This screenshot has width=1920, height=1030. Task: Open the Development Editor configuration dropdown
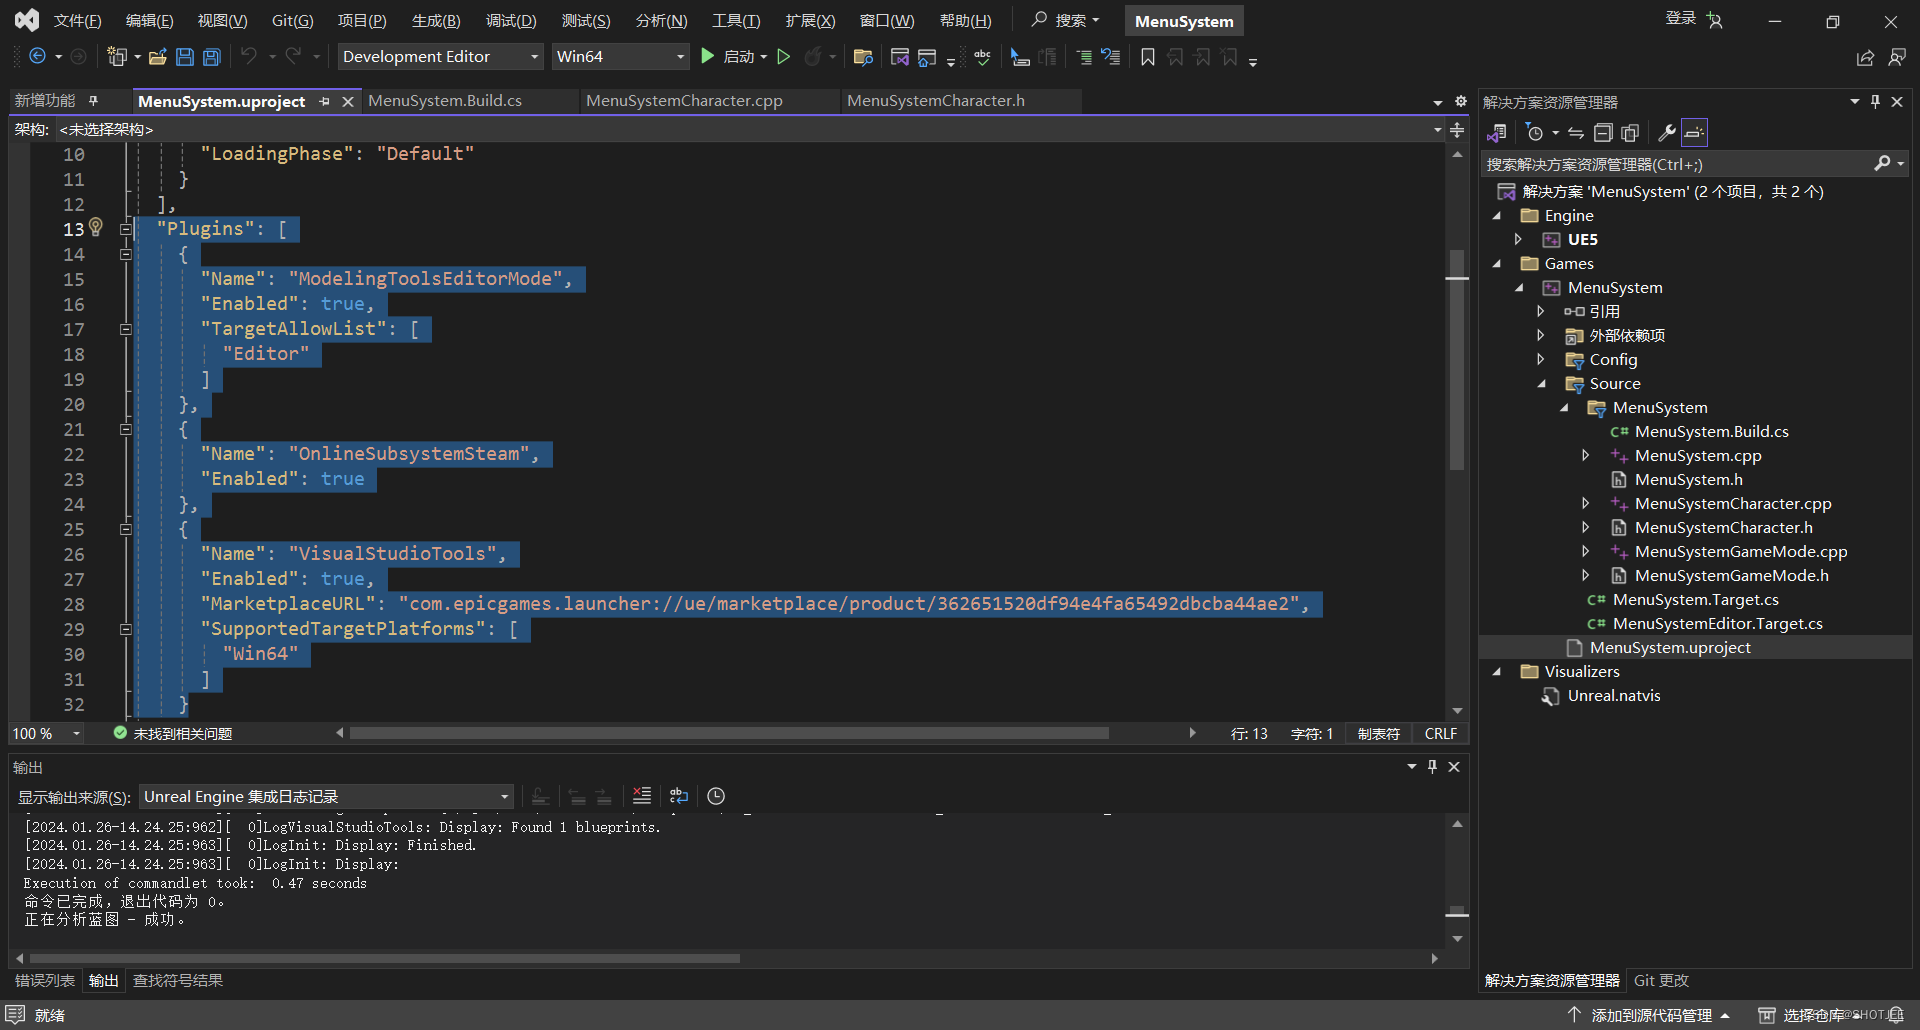coord(440,56)
